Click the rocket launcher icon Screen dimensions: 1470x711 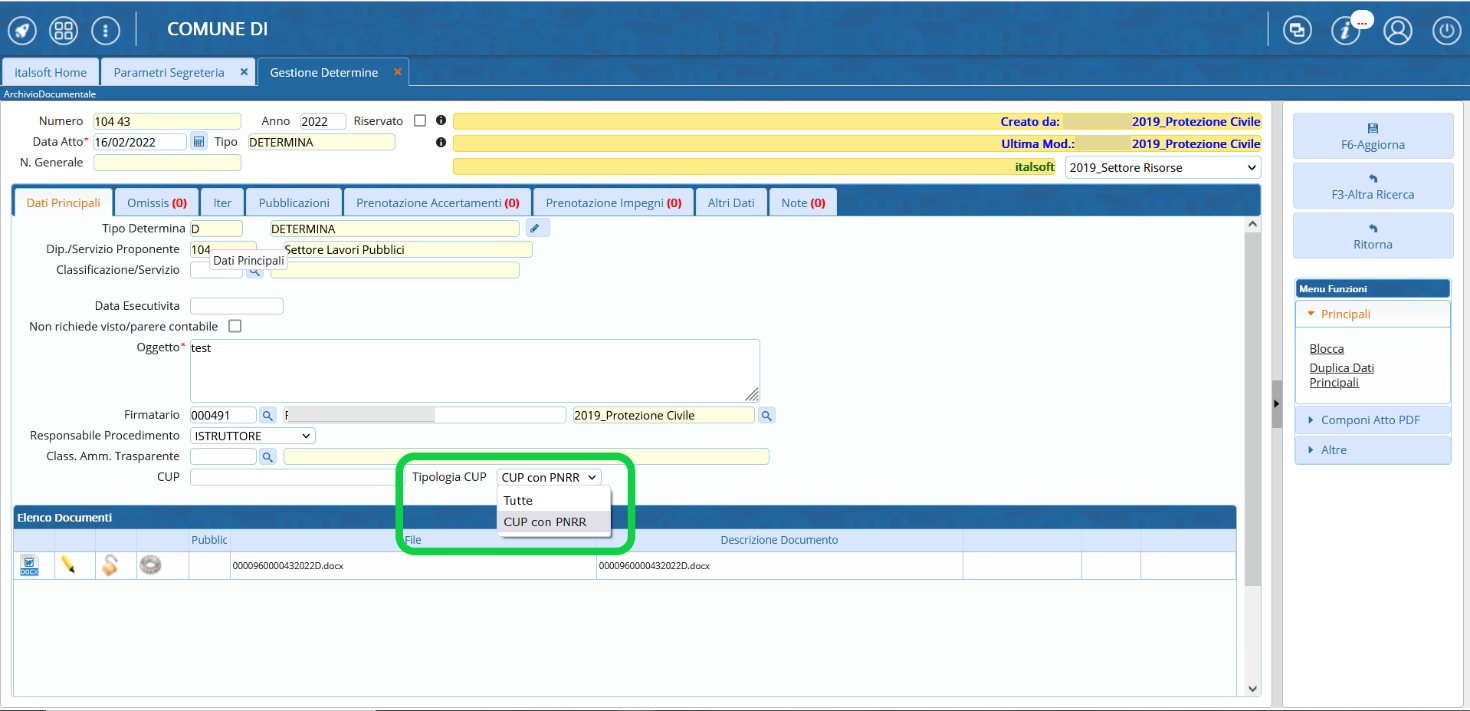click(22, 30)
